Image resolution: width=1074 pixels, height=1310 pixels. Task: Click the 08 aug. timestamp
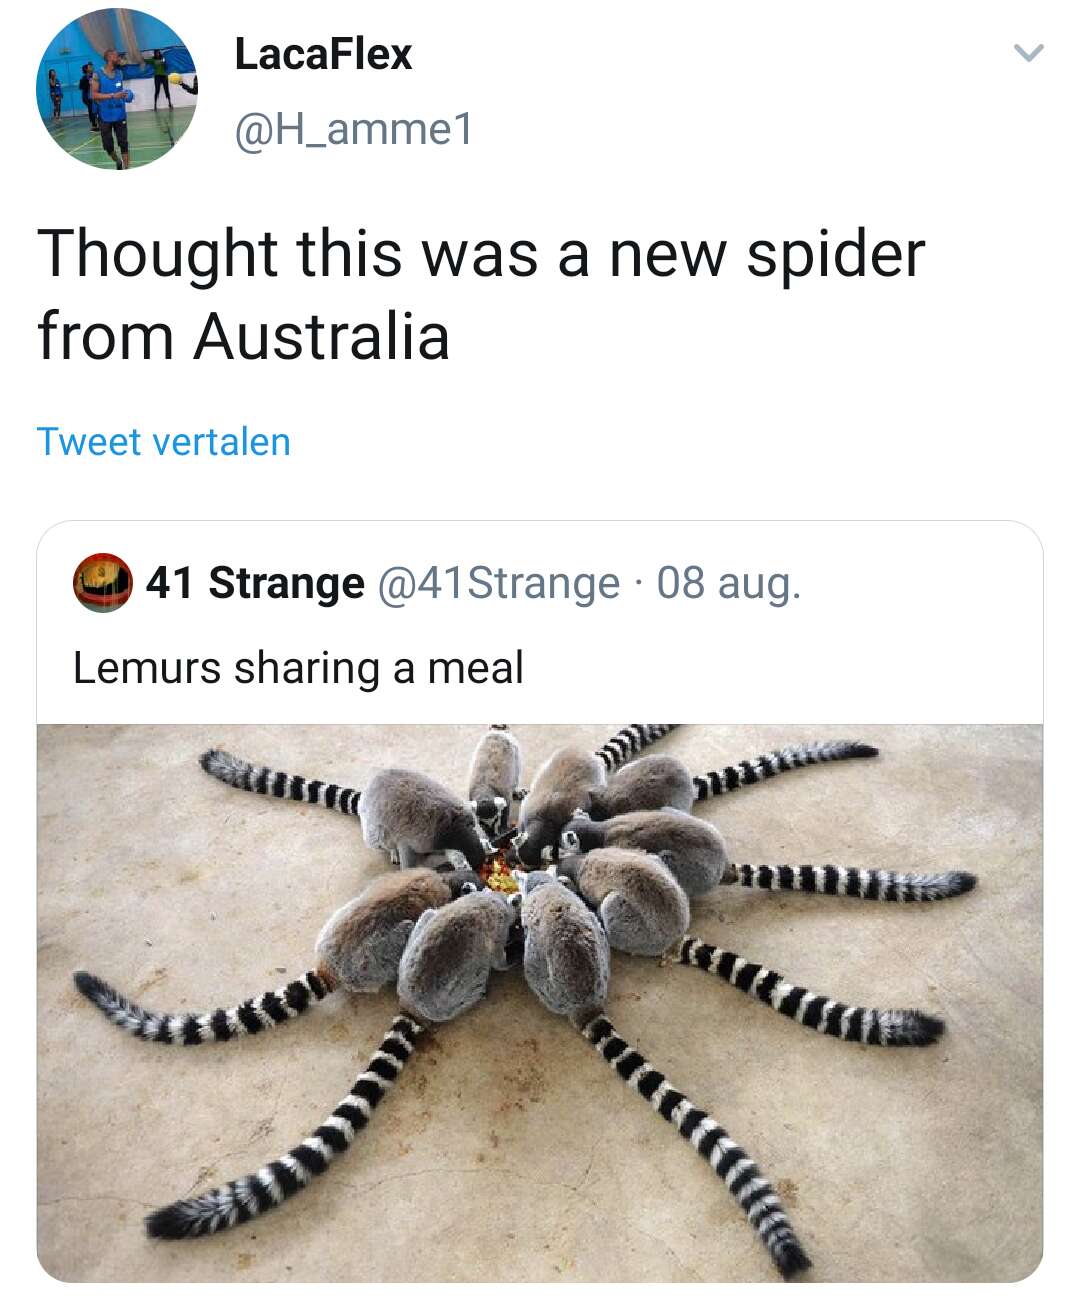(729, 583)
